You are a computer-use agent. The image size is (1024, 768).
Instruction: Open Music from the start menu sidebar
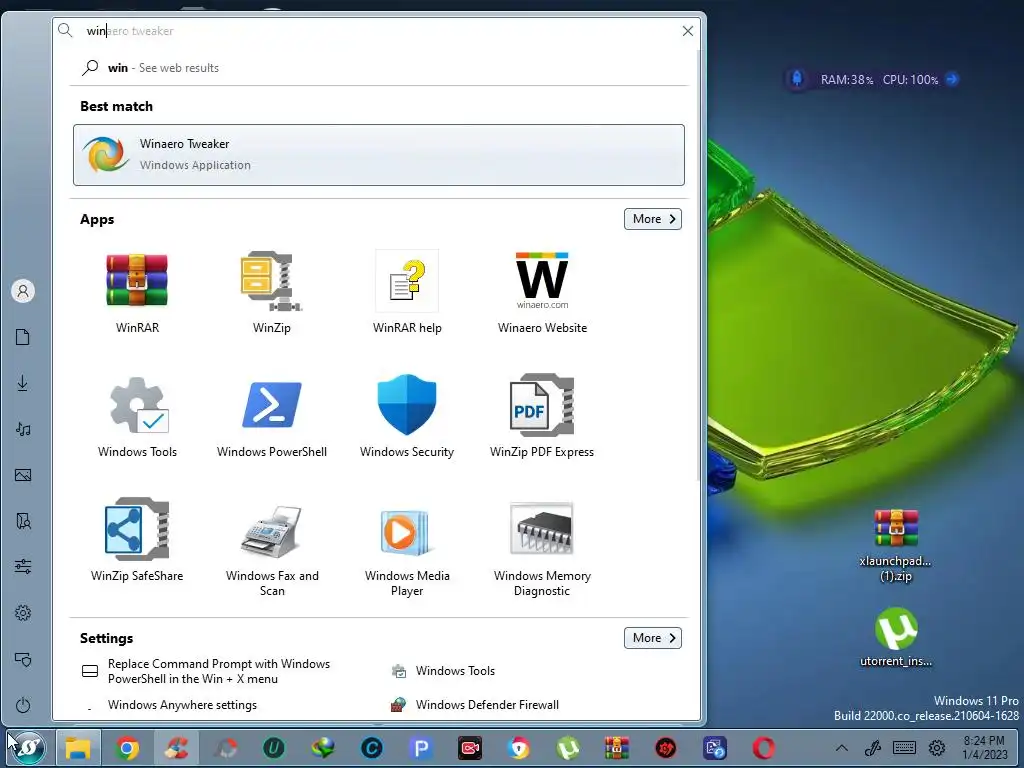pyautogui.click(x=23, y=429)
